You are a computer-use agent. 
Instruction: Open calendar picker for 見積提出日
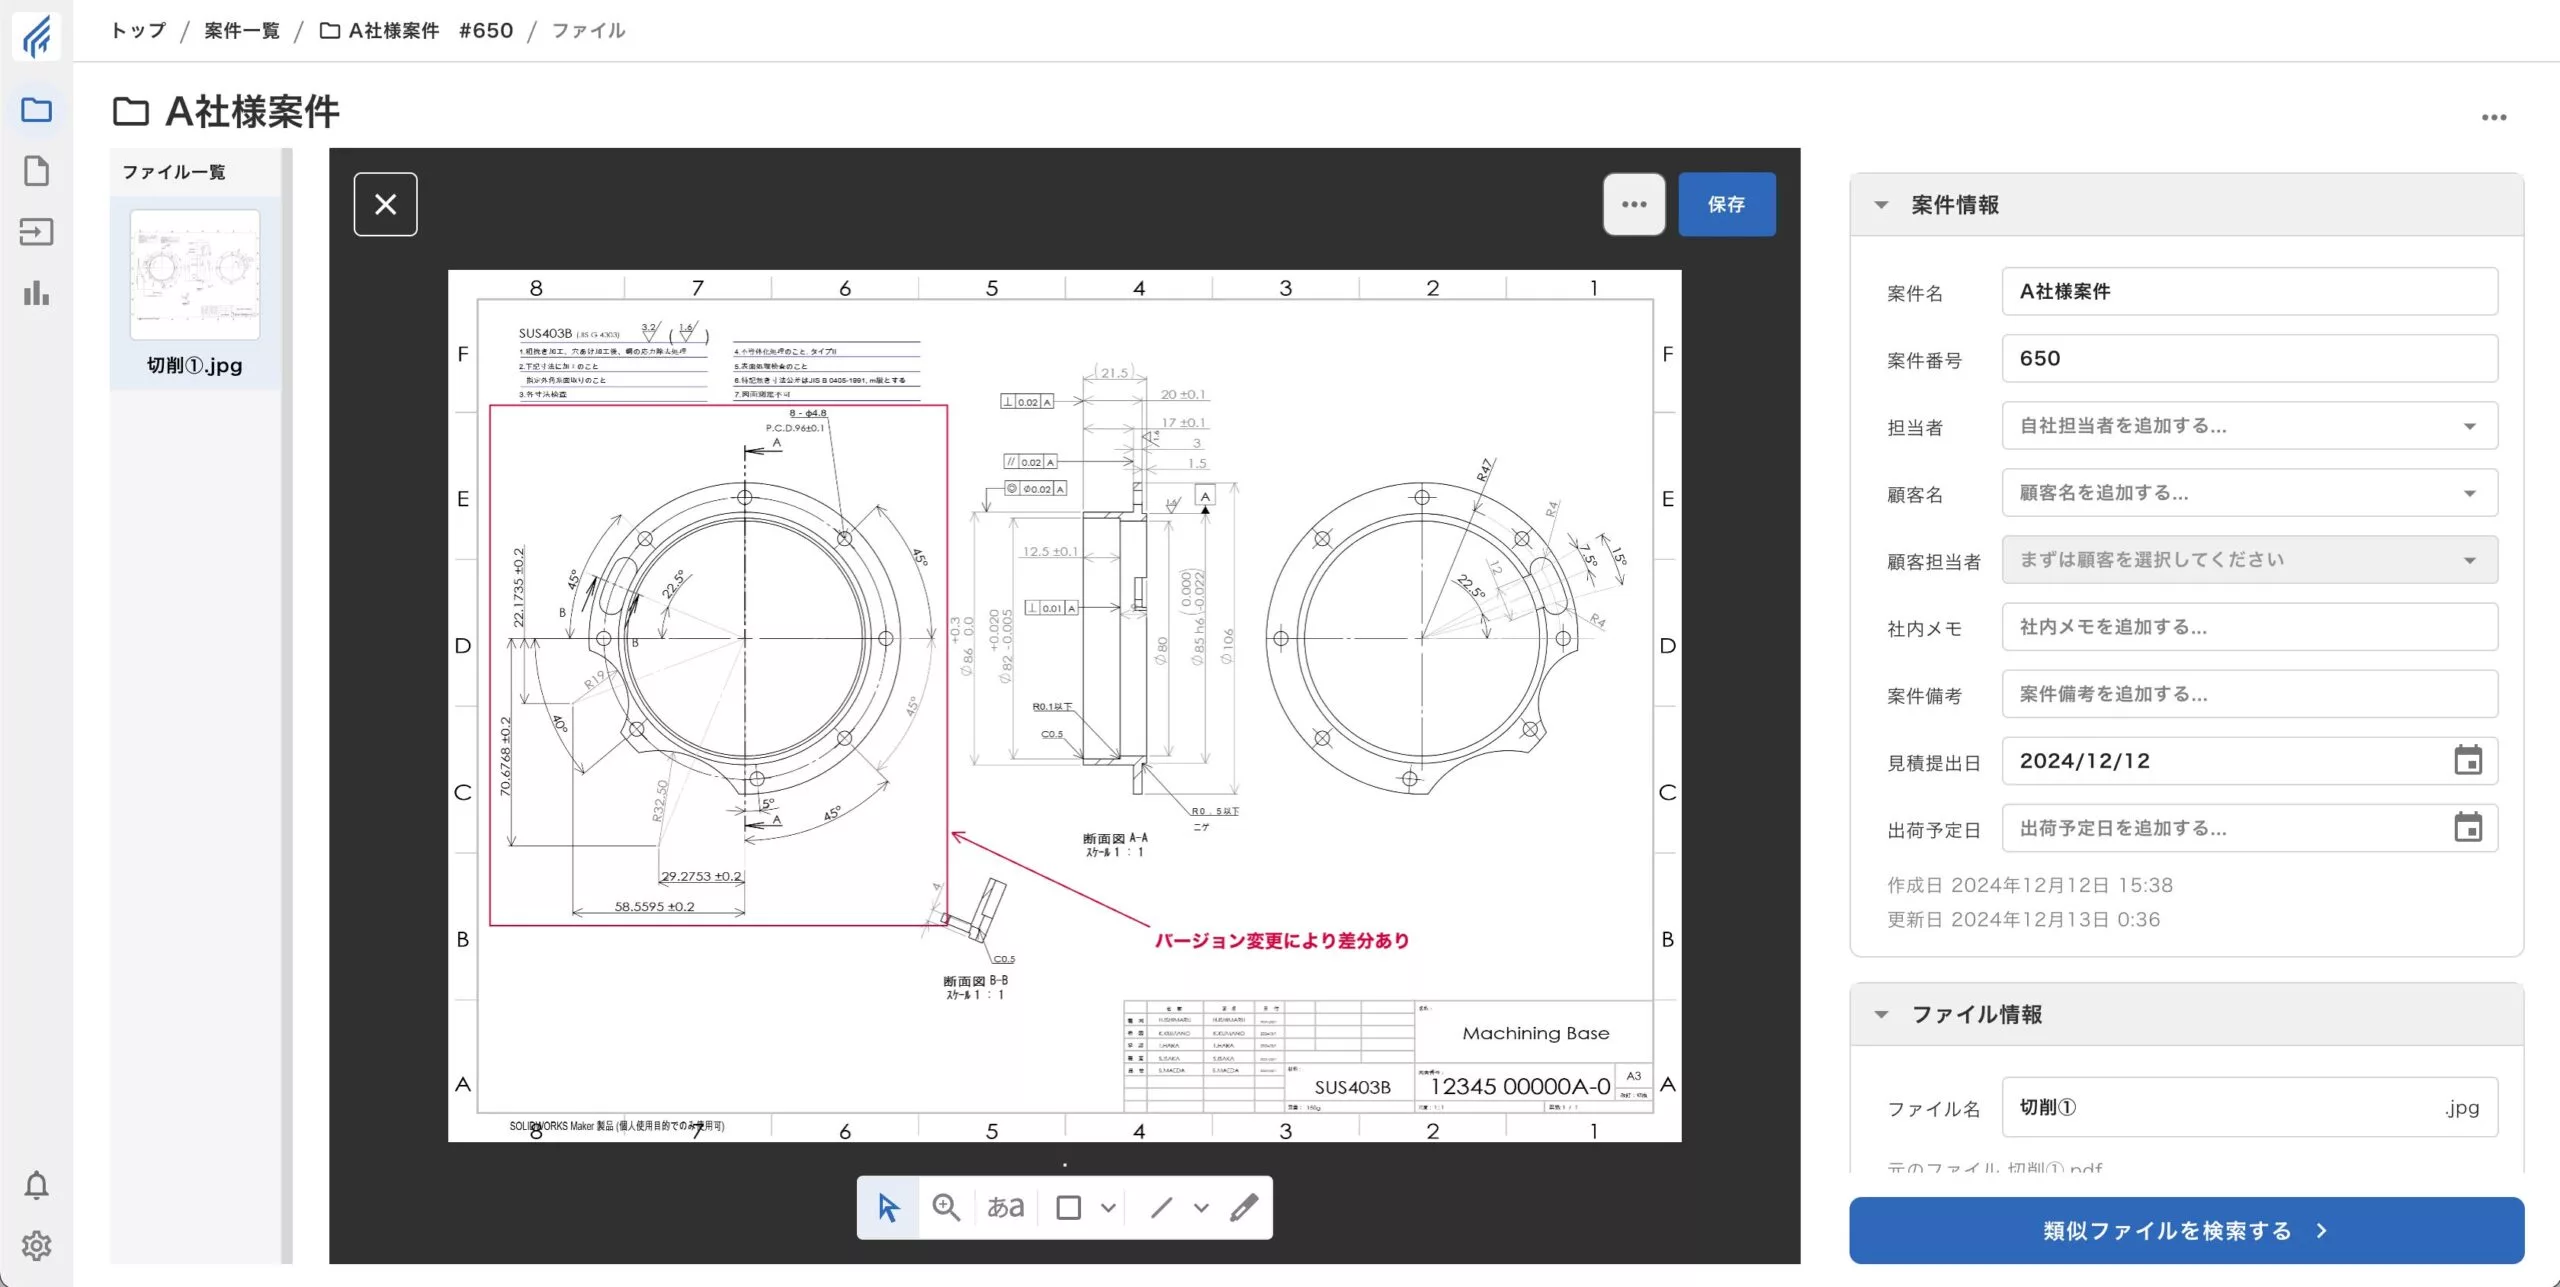pyautogui.click(x=2467, y=761)
